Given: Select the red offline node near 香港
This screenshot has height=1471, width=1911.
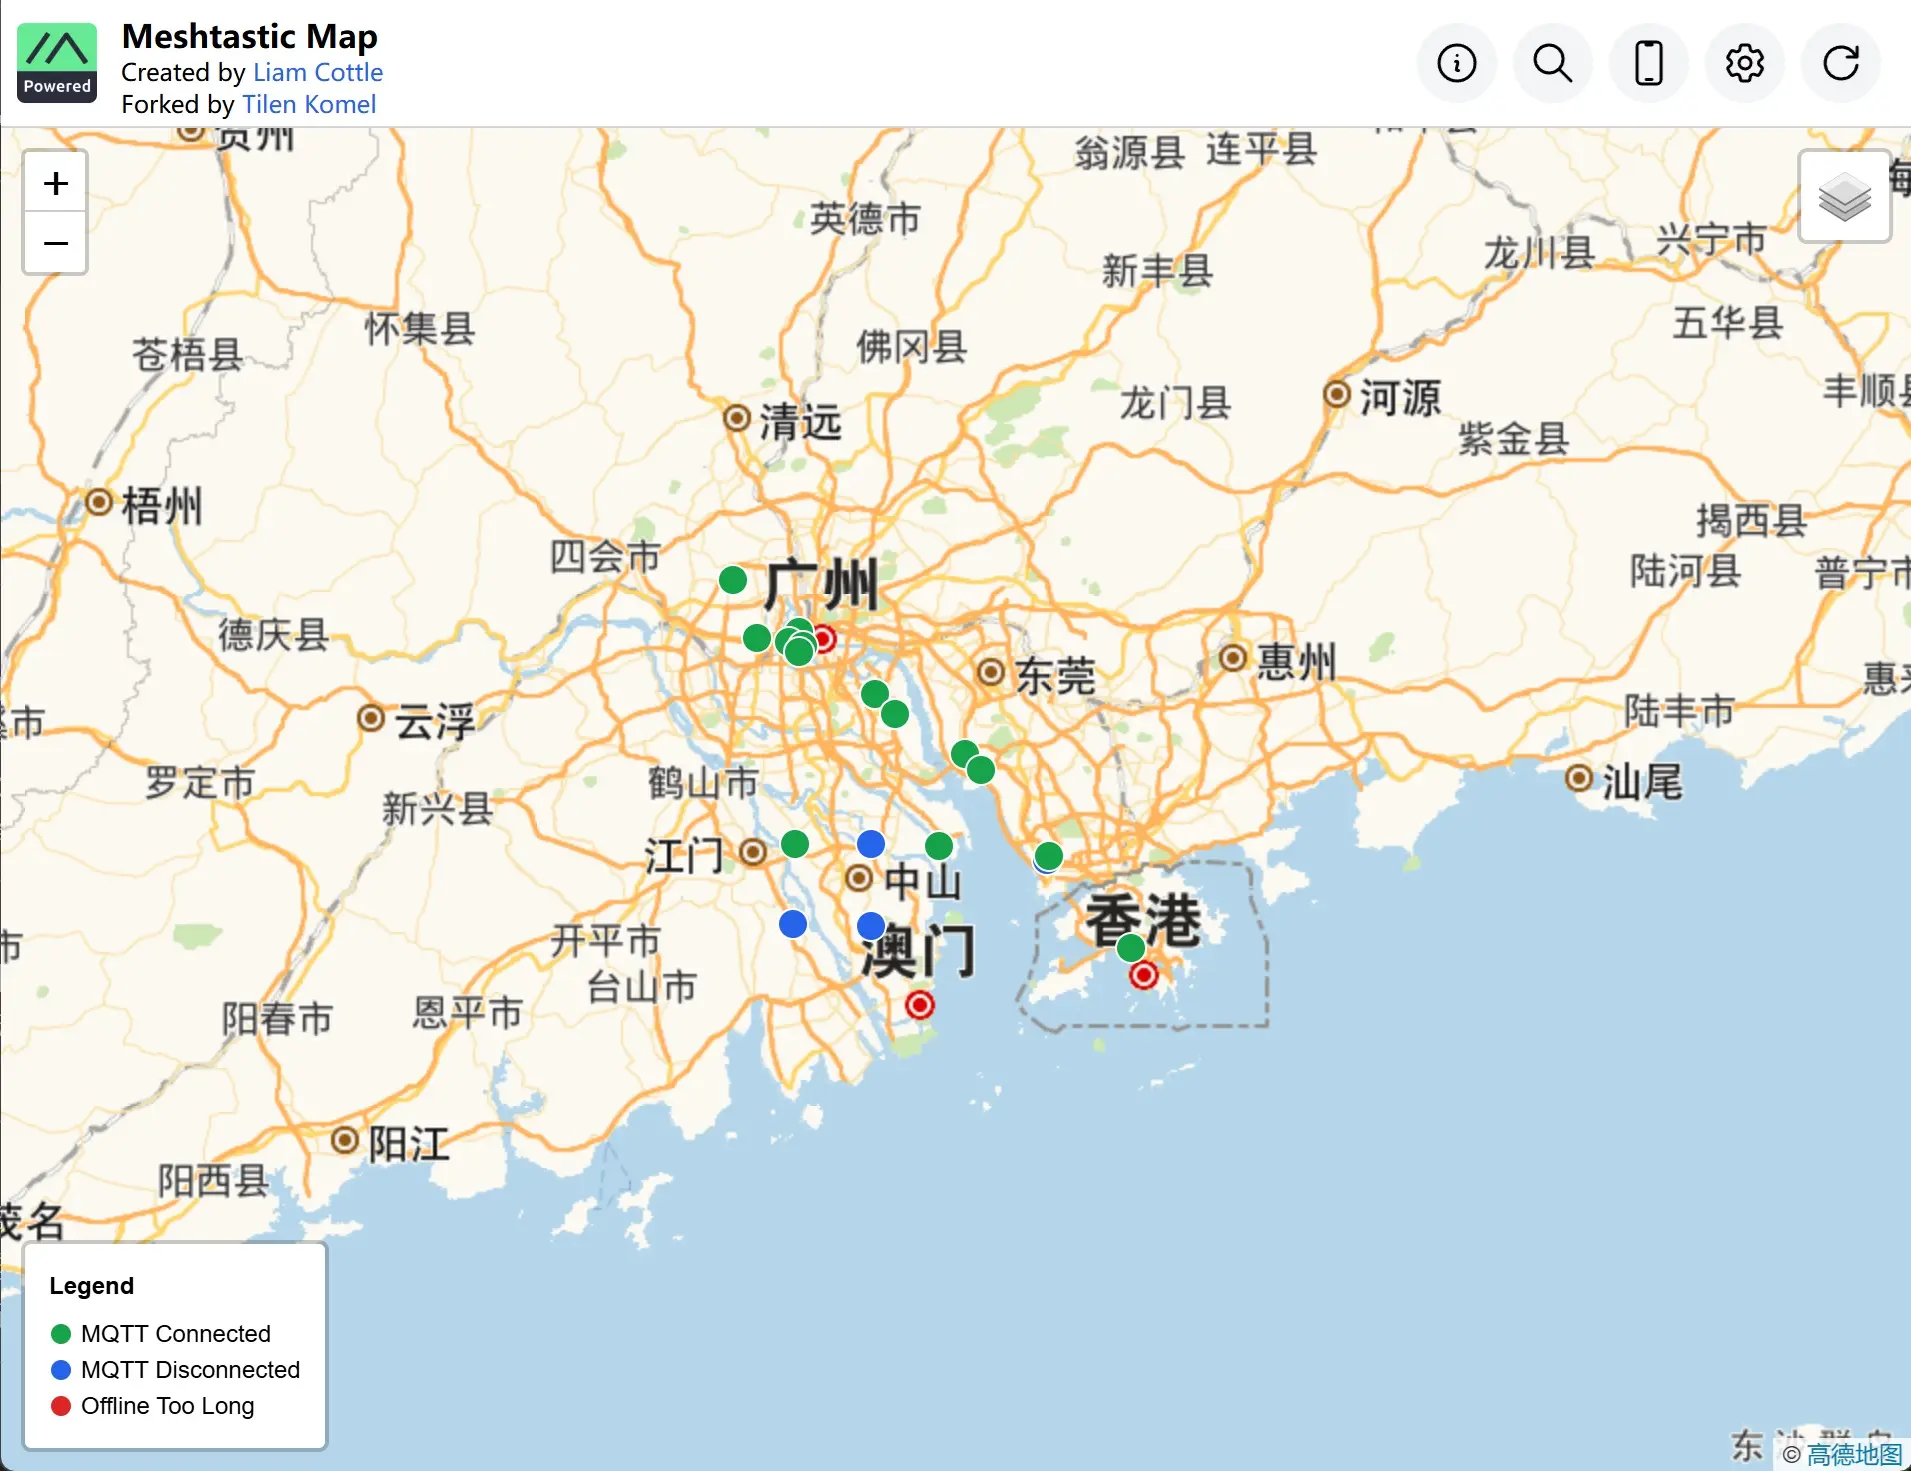Looking at the screenshot, I should [1143, 975].
